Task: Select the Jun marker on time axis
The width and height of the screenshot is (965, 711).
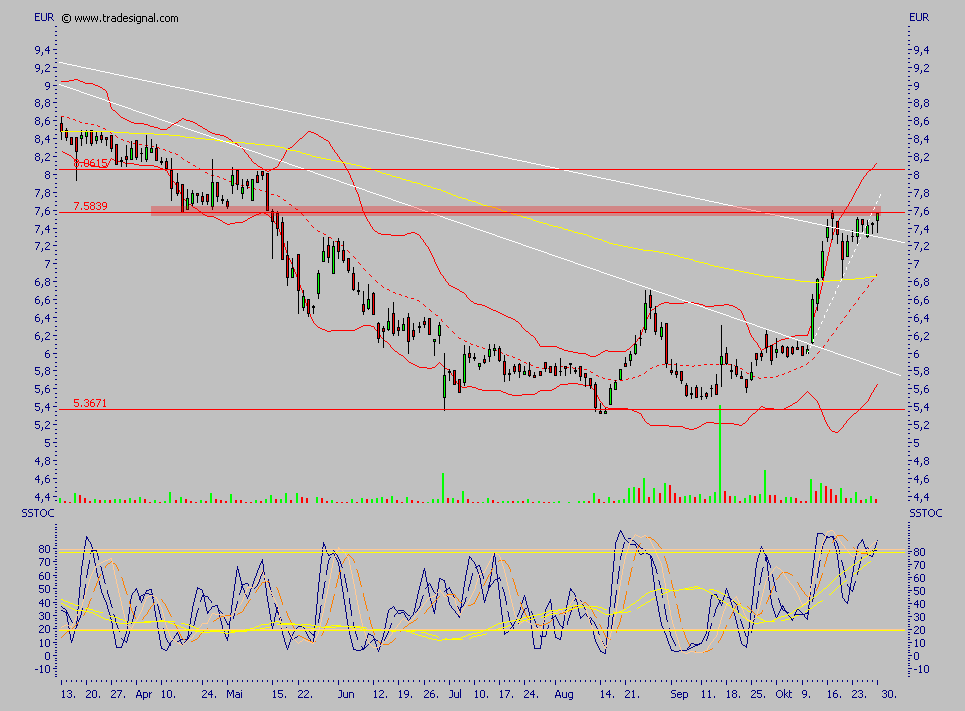Action: [x=346, y=692]
